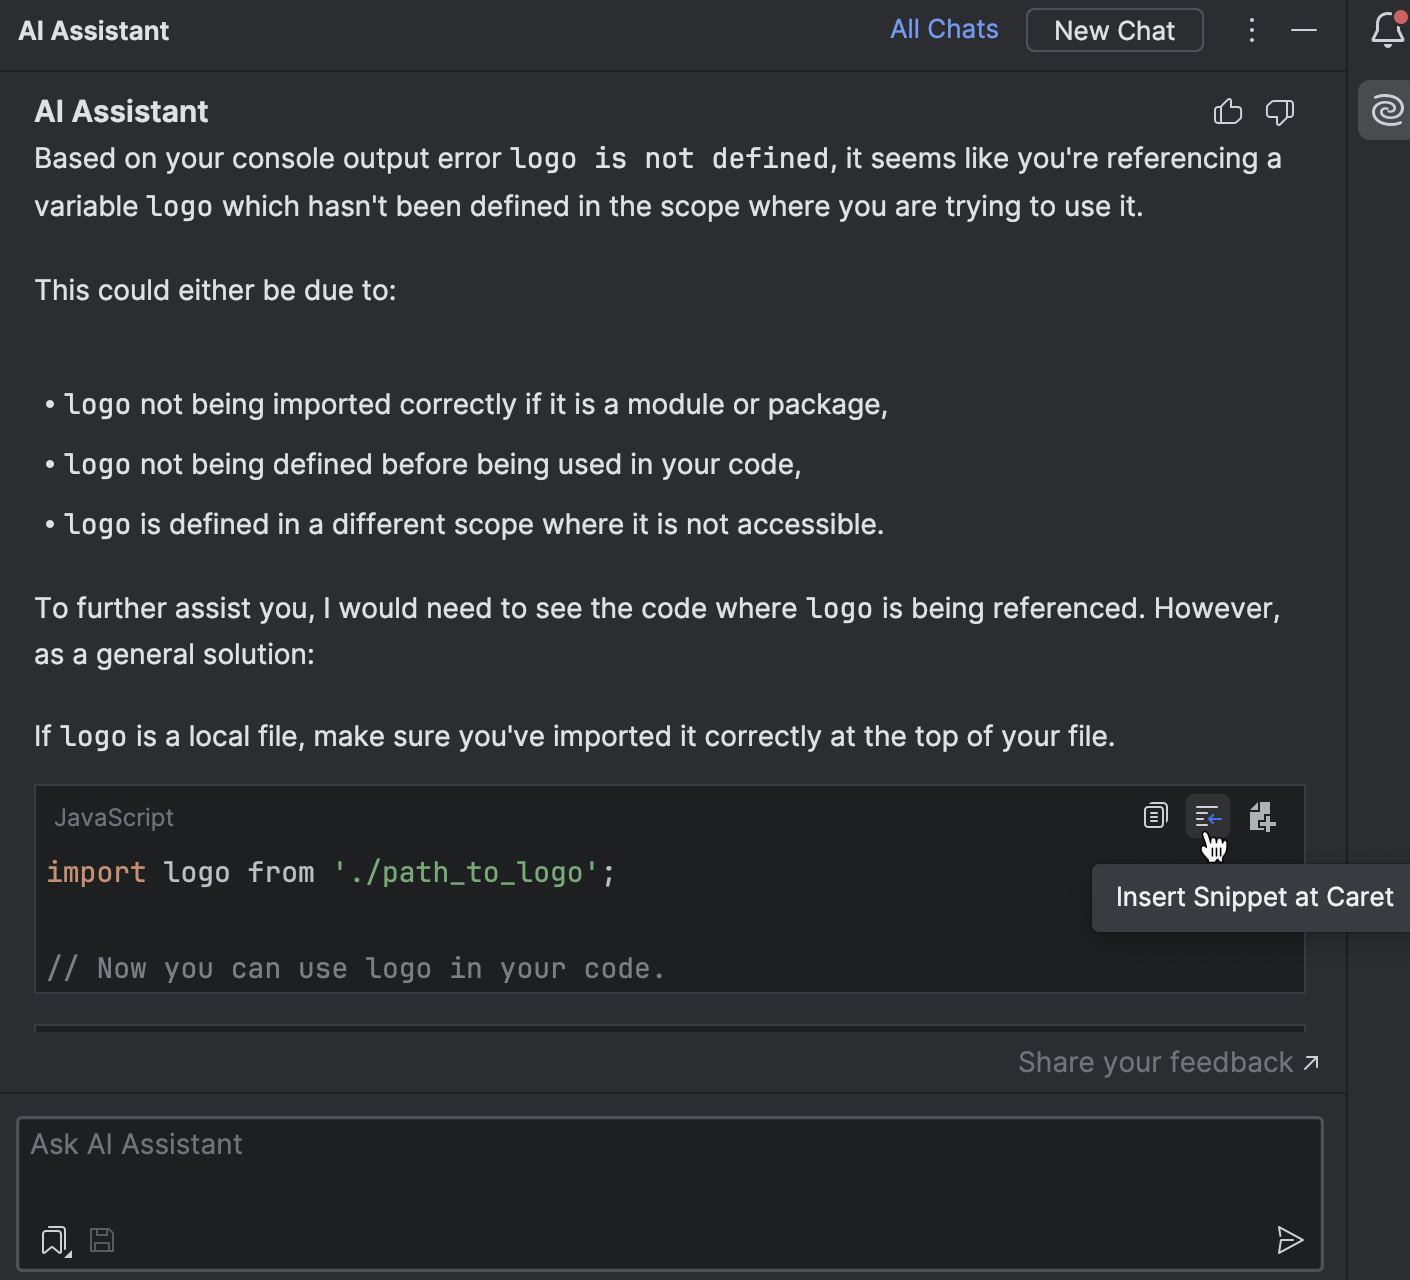Hide the AI Assistant panel with the dash icon
The image size is (1410, 1280).
coord(1304,30)
